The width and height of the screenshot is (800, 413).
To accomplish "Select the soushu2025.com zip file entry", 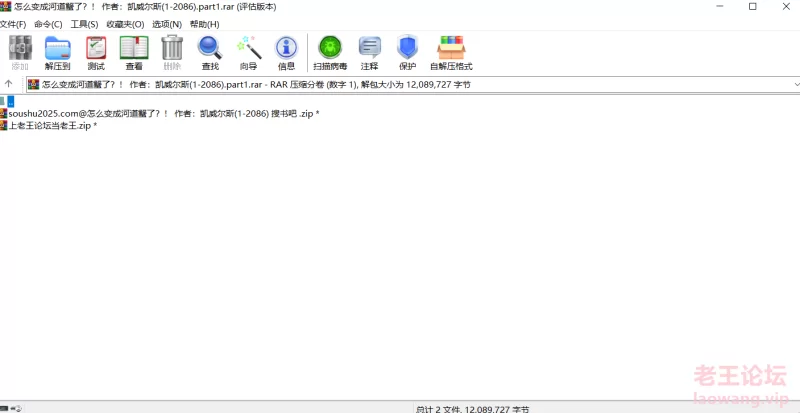I will (160, 113).
